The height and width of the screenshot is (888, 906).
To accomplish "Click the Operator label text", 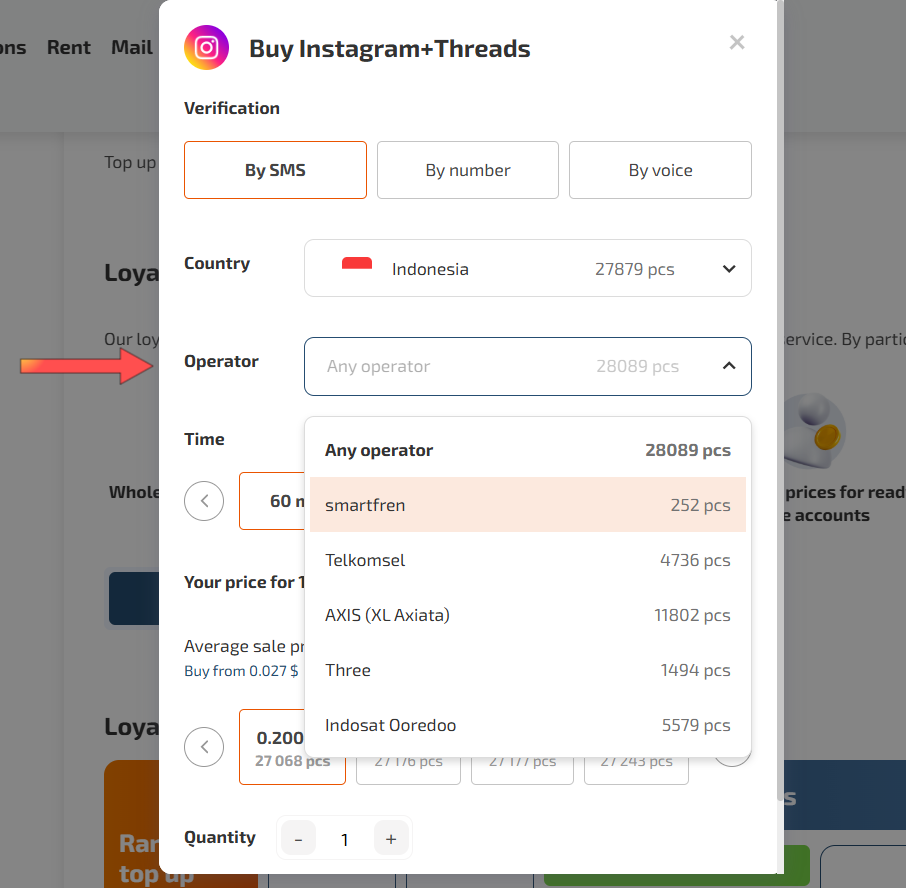I will (x=221, y=362).
